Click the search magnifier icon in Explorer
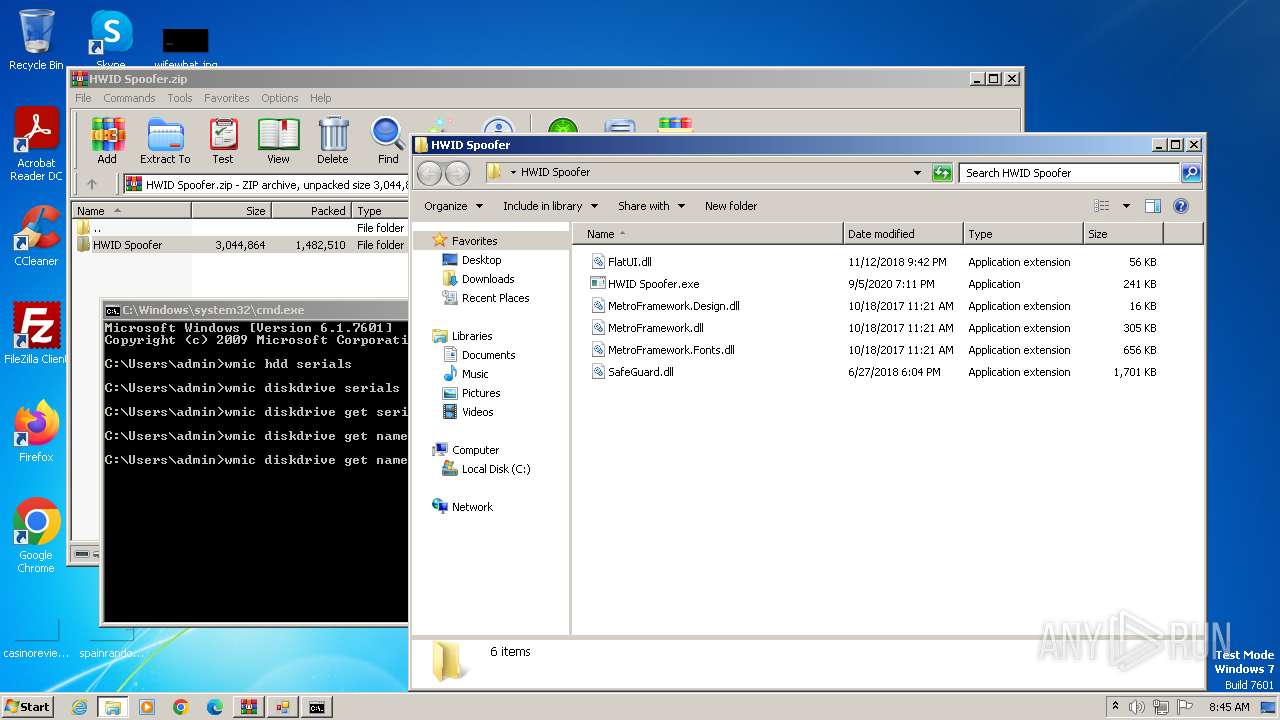 (1190, 173)
